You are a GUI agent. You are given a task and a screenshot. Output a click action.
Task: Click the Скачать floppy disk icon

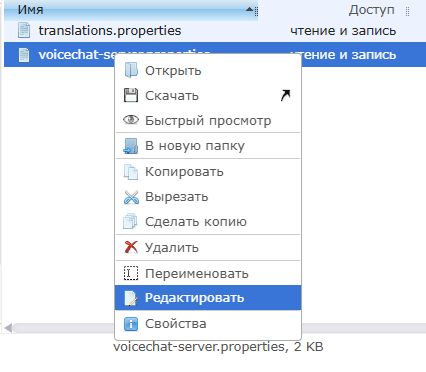point(131,95)
